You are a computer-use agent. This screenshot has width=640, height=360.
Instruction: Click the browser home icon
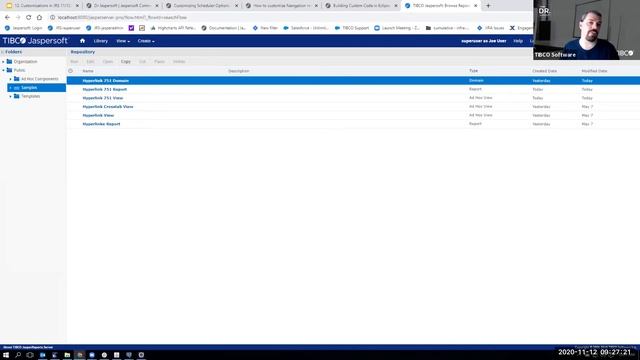point(39,18)
